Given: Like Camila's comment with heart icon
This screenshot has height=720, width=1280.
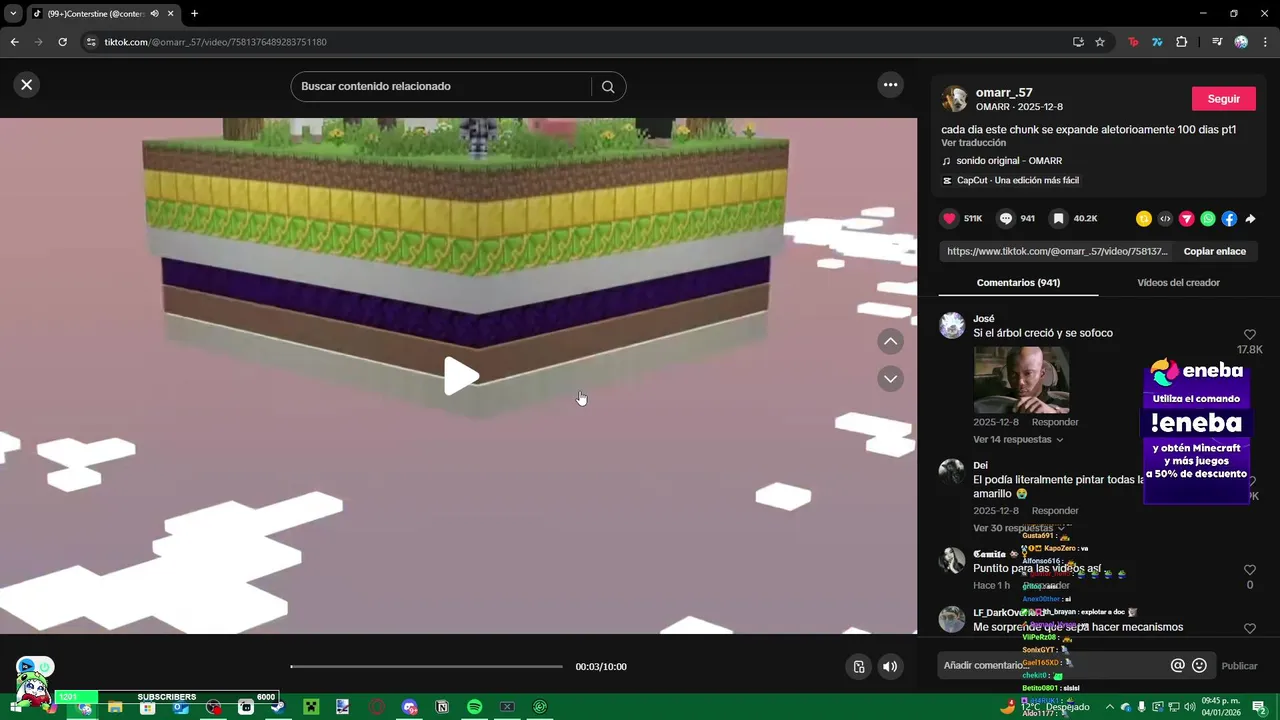Looking at the screenshot, I should click(1249, 570).
